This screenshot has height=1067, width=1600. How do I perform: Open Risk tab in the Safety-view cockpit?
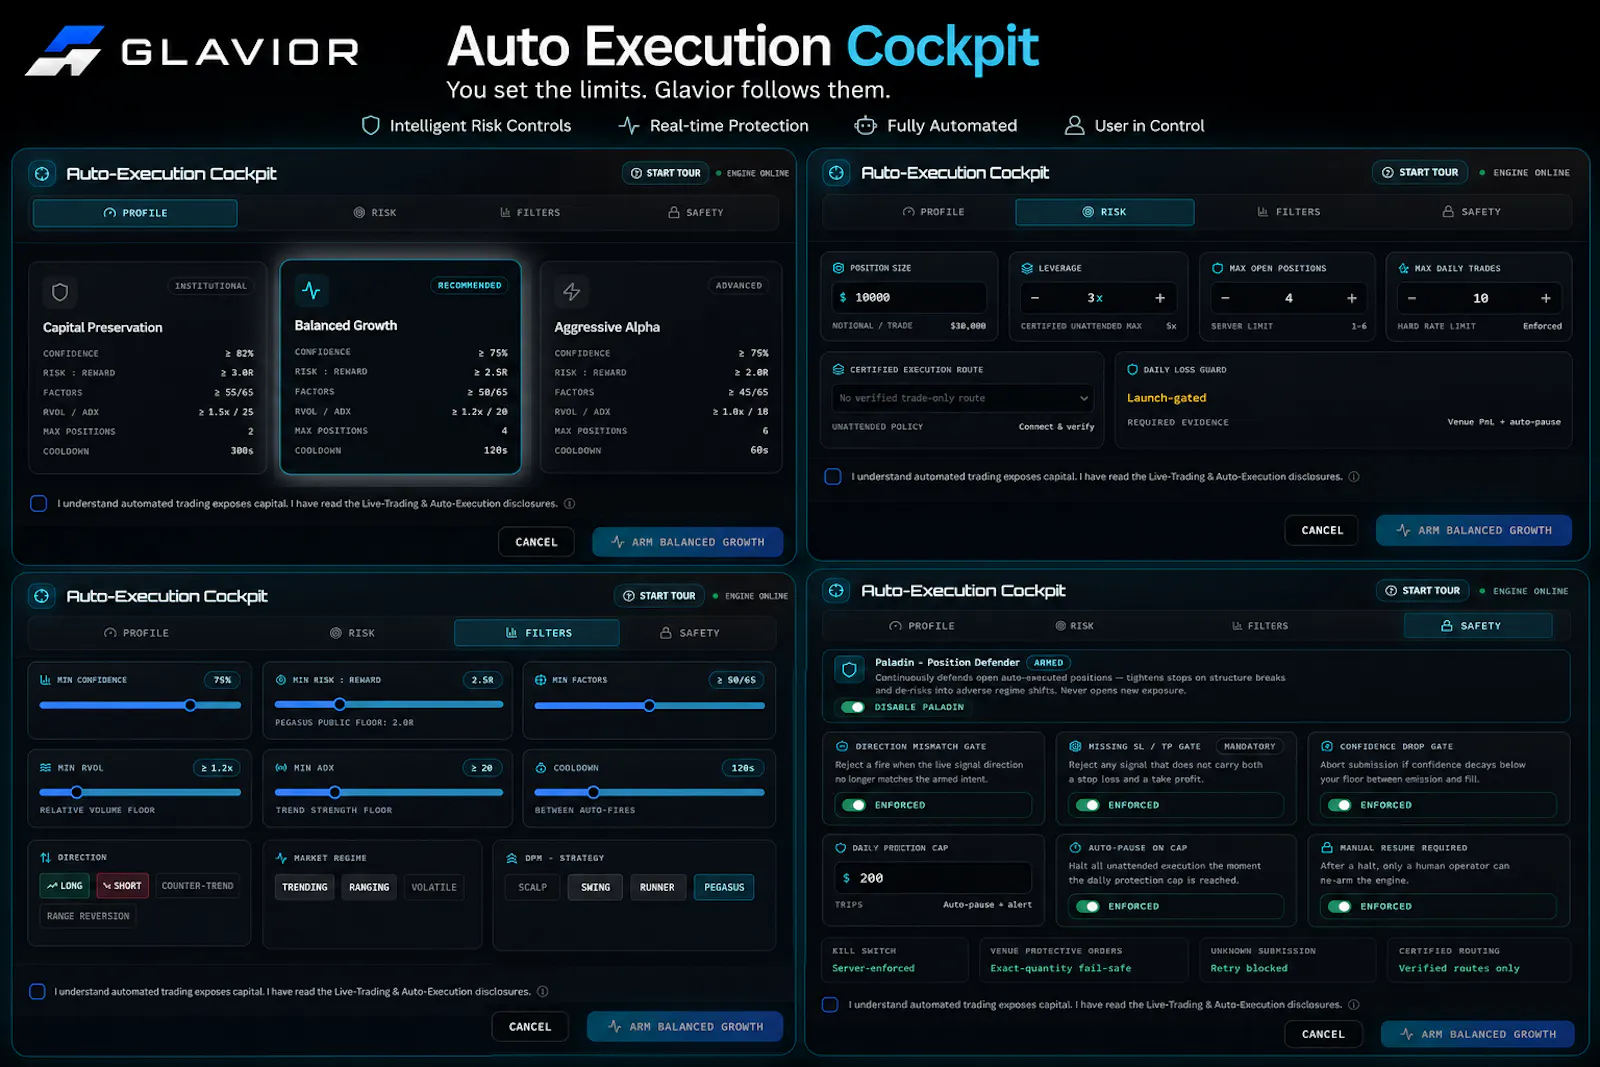(1075, 626)
